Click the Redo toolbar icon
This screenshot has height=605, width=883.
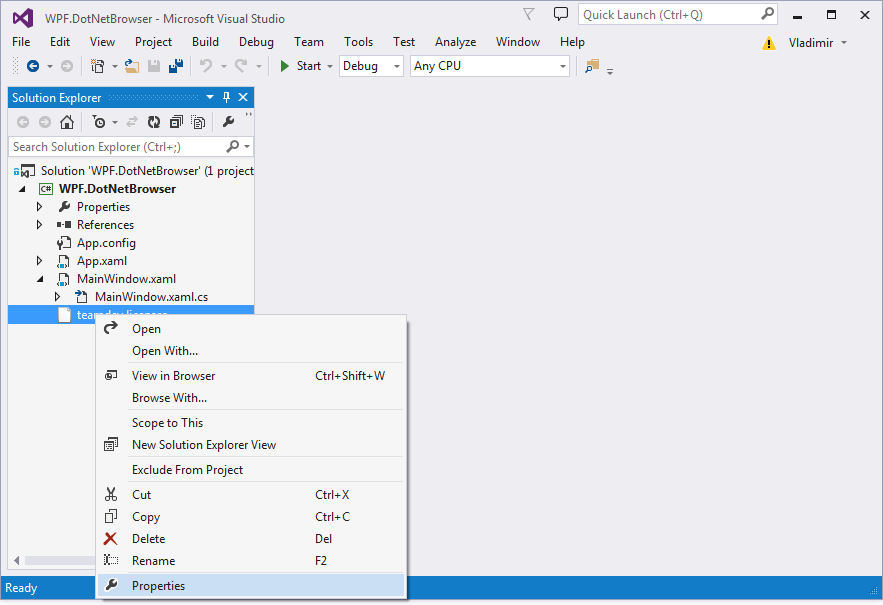point(241,66)
